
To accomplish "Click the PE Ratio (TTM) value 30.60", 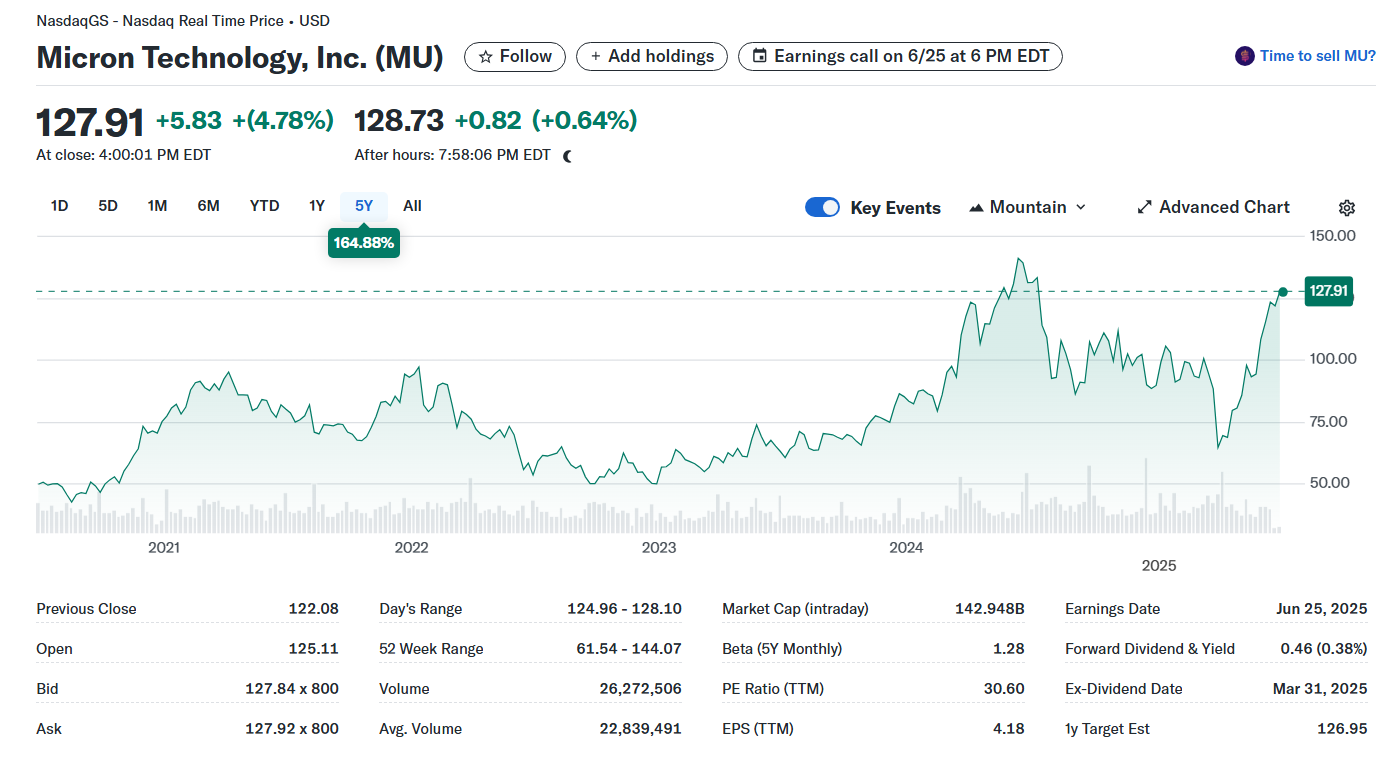I will point(1005,689).
